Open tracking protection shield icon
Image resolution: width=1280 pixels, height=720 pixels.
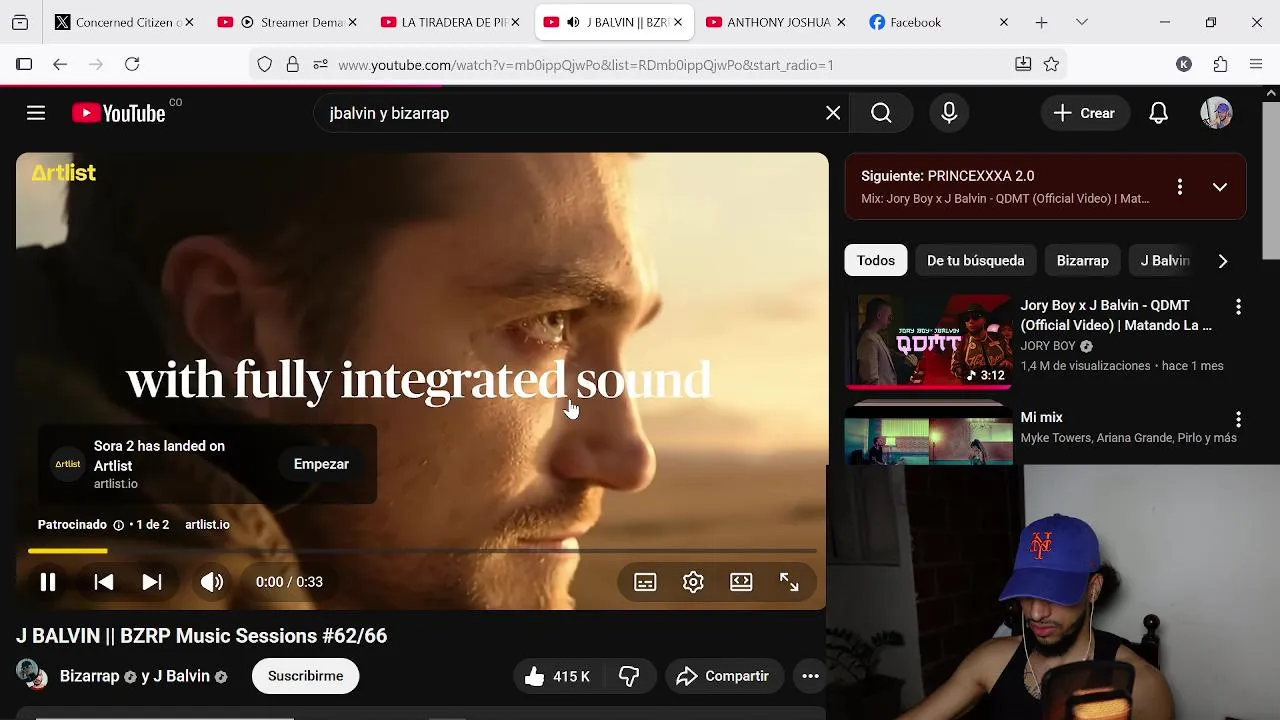[264, 64]
